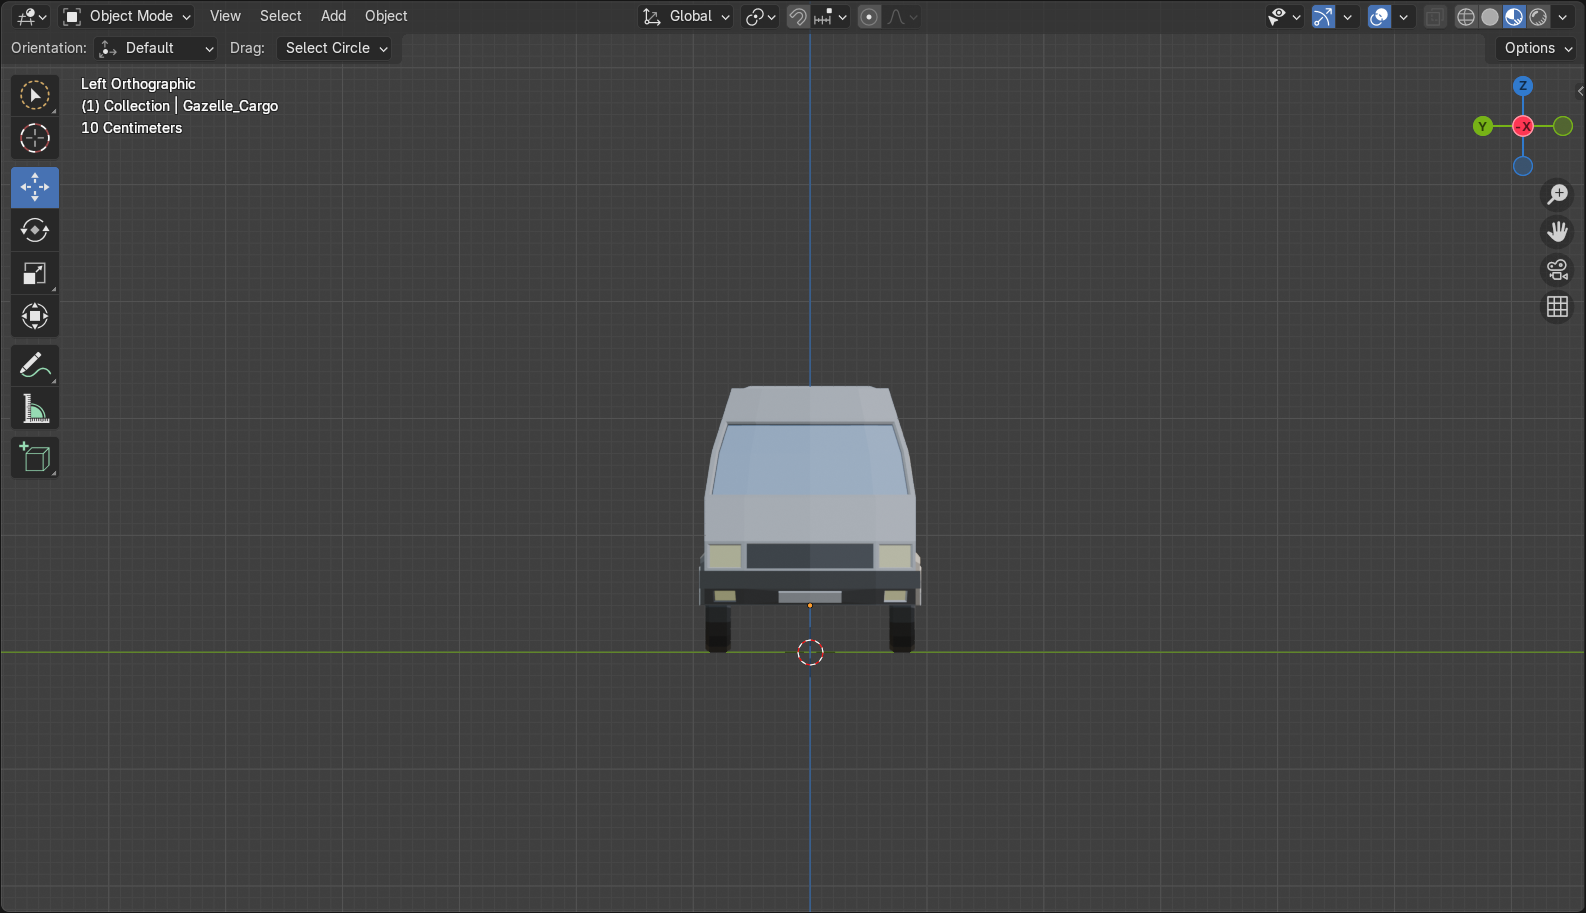Viewport: 1586px width, 913px height.
Task: Open the overlays options dropdown arrow
Action: point(1404,16)
